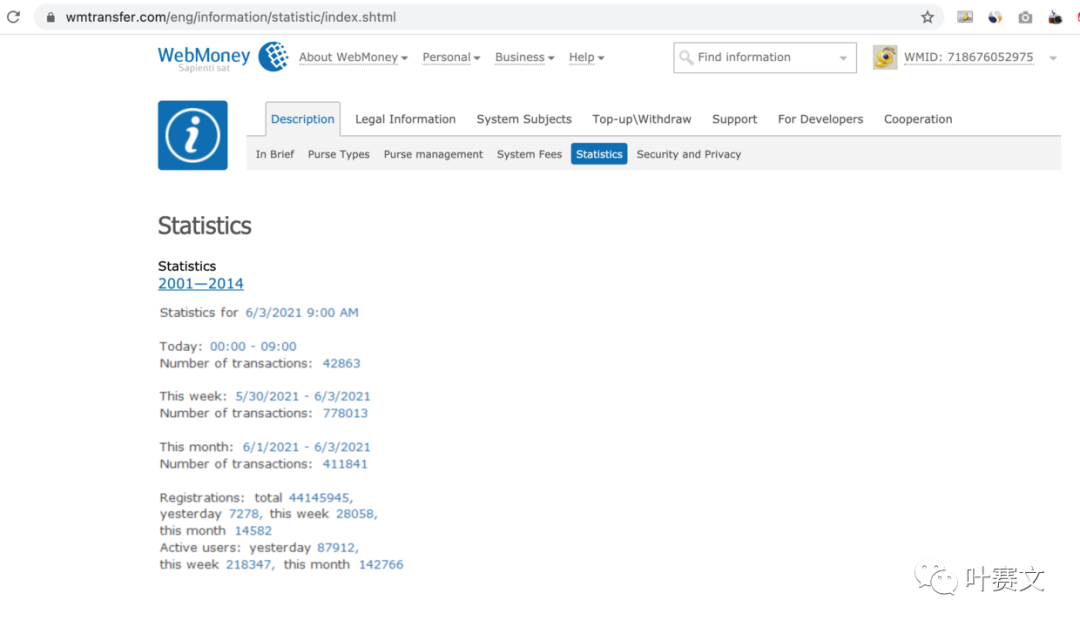The image size is (1080, 627).
Task: Click the Find information search field
Action: pos(755,58)
